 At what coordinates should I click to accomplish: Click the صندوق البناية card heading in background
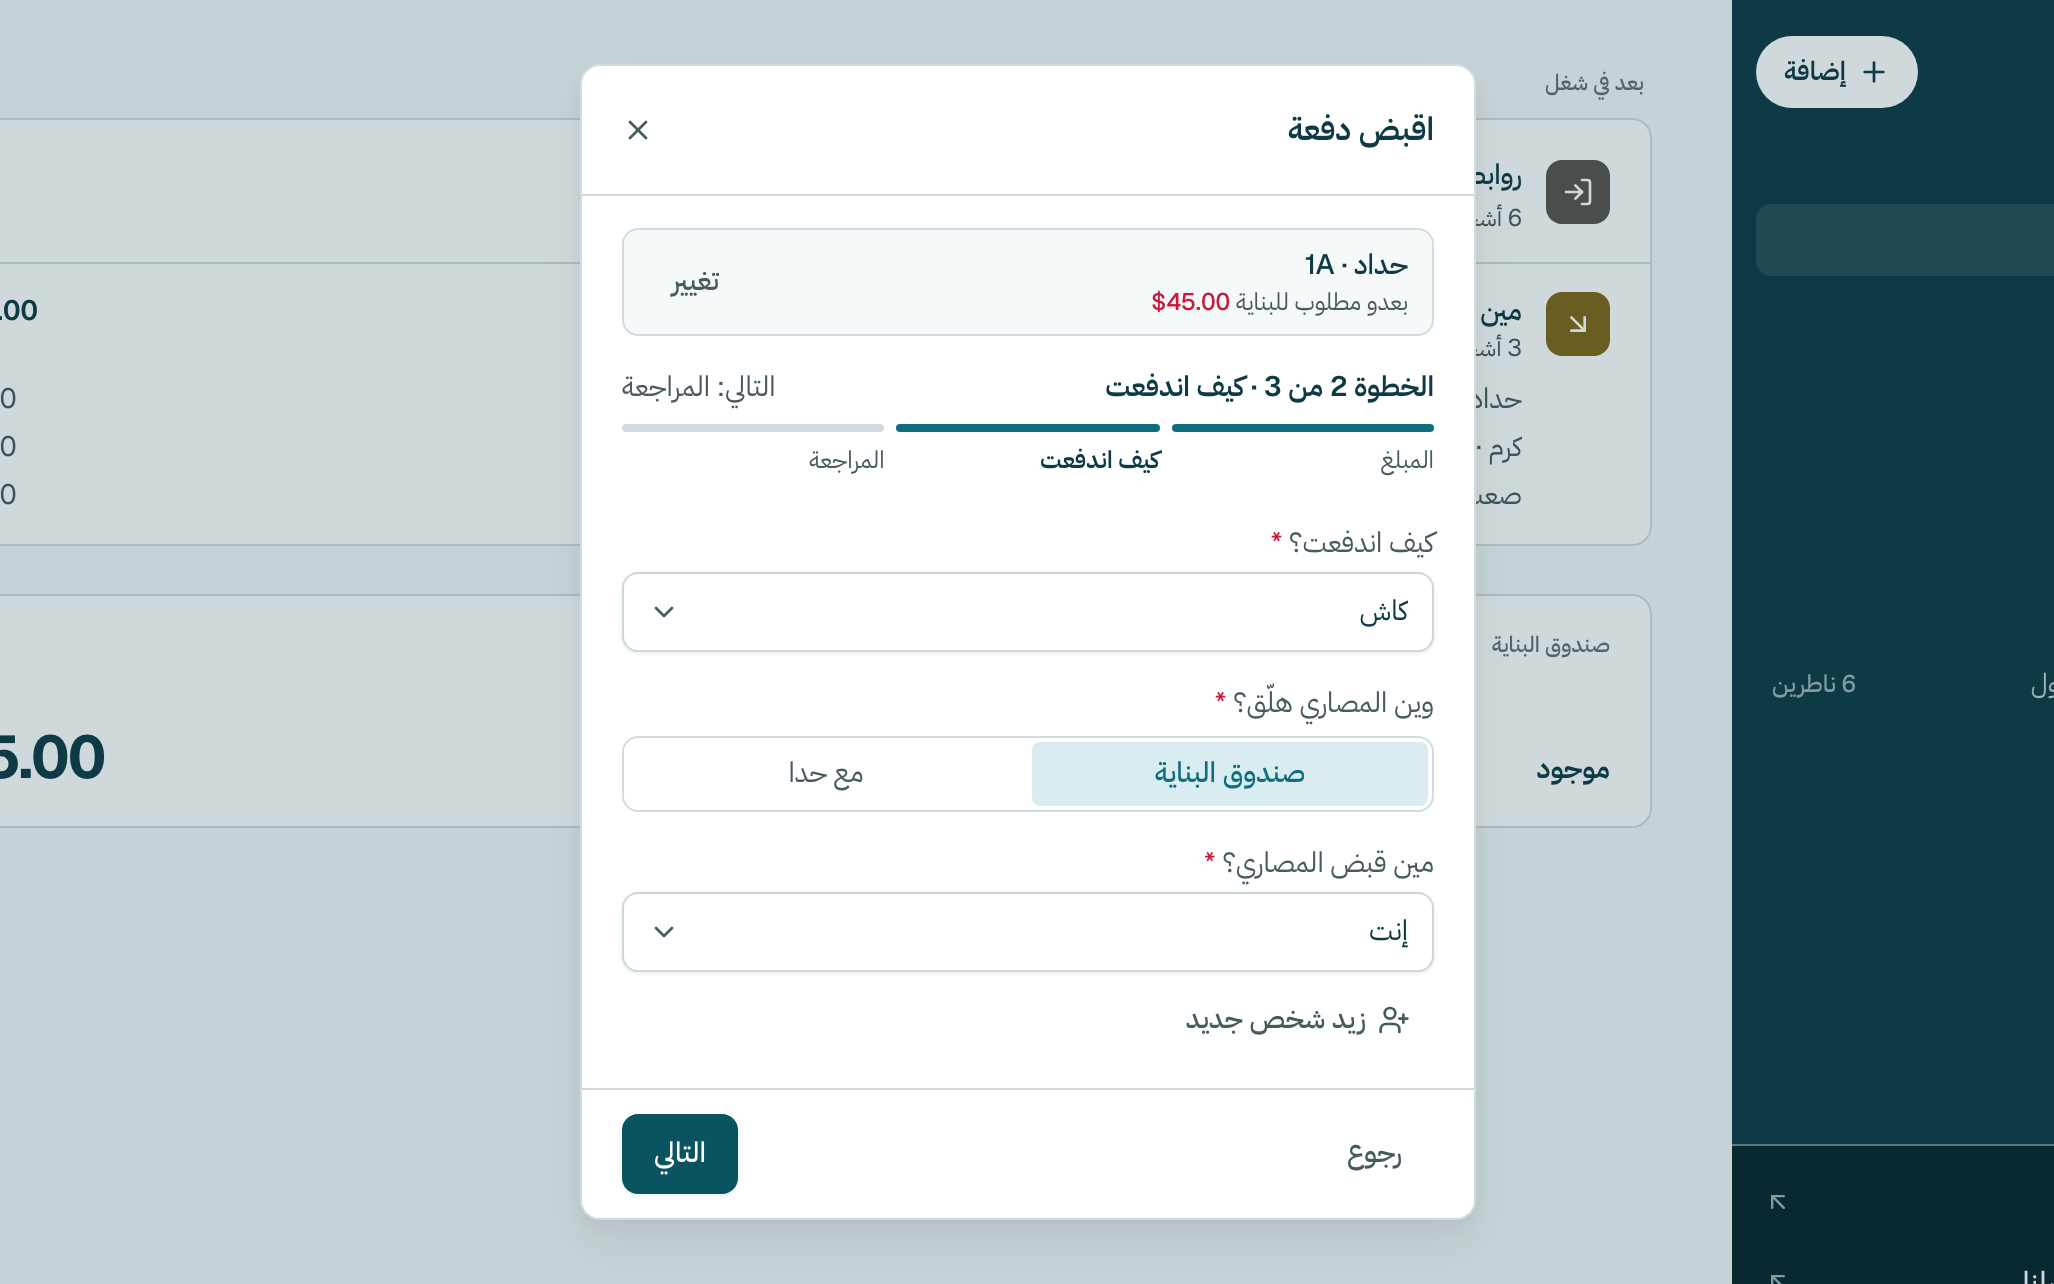click(1550, 645)
